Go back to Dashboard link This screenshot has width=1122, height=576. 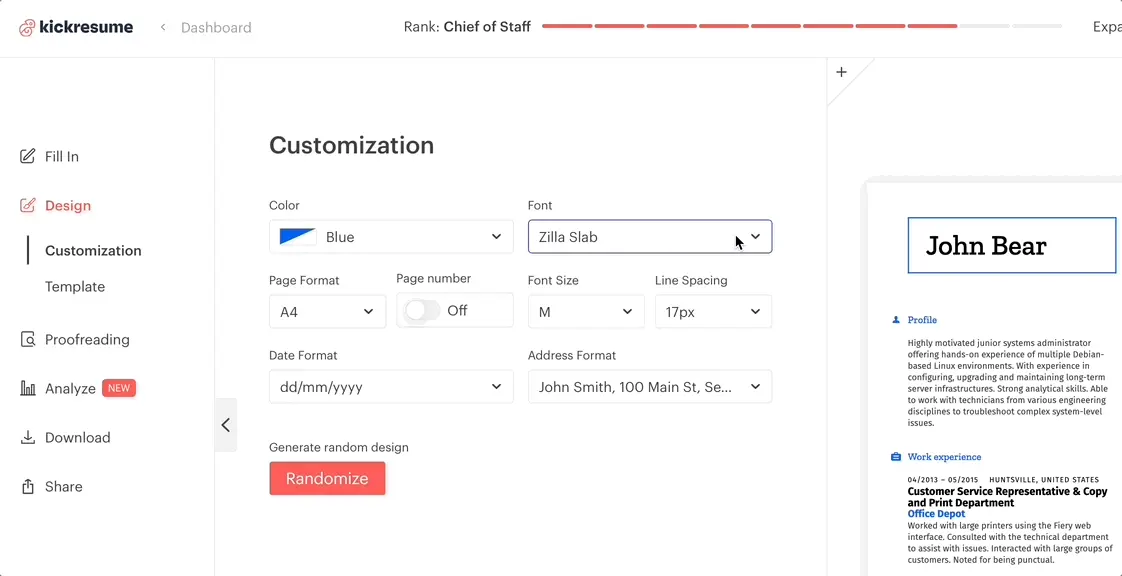(x=215, y=28)
